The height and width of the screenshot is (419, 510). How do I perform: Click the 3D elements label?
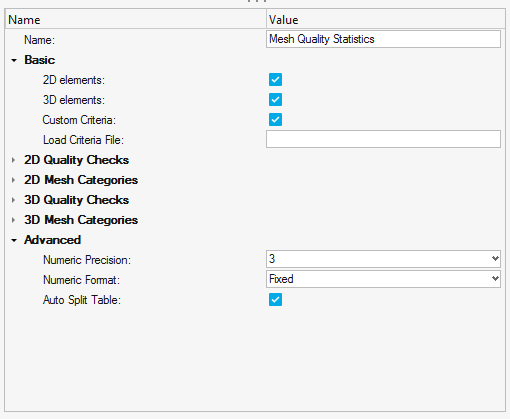tap(74, 100)
